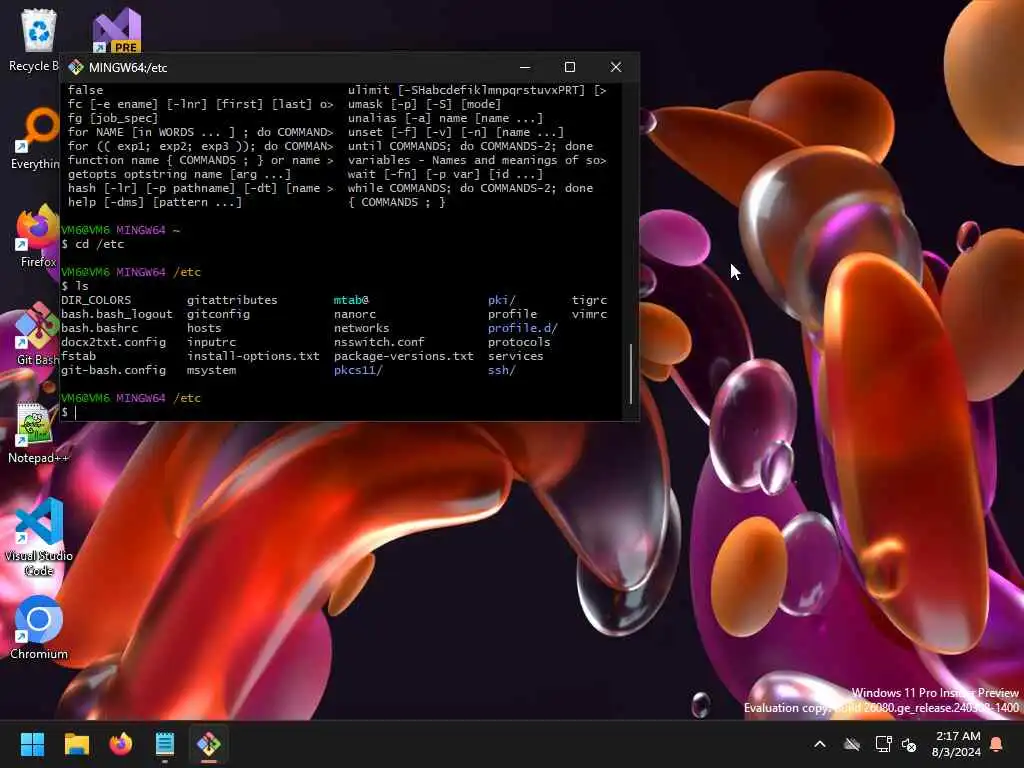The image size is (1024, 768).
Task: Click the ssh/ directory entry
Action: (x=502, y=370)
